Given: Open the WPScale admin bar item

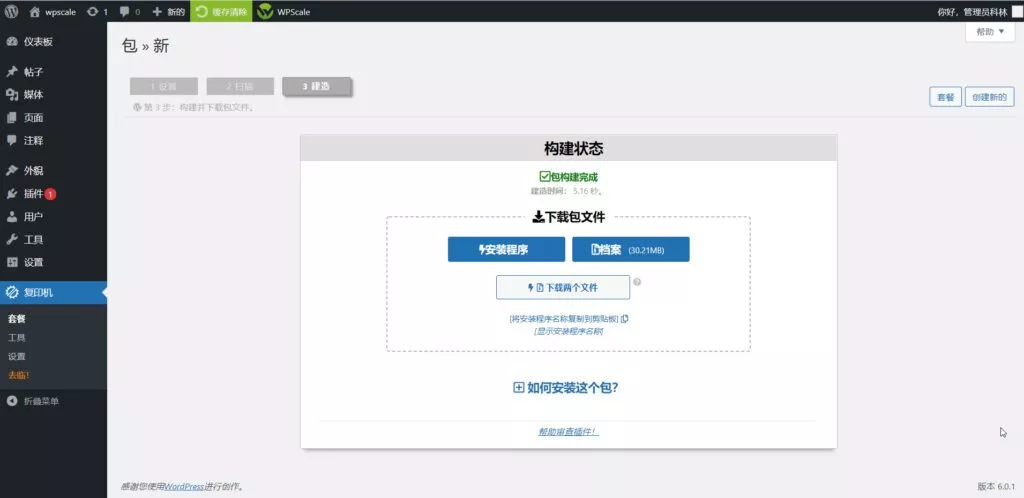Looking at the screenshot, I should [x=283, y=12].
